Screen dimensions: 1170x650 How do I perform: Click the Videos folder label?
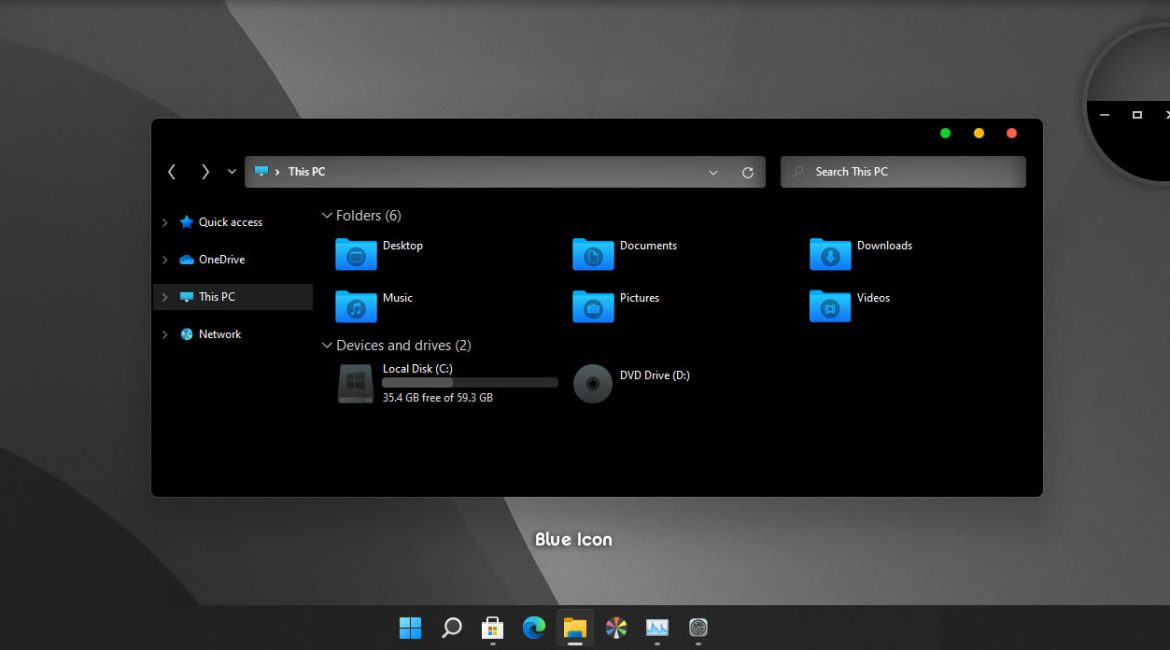tap(873, 298)
